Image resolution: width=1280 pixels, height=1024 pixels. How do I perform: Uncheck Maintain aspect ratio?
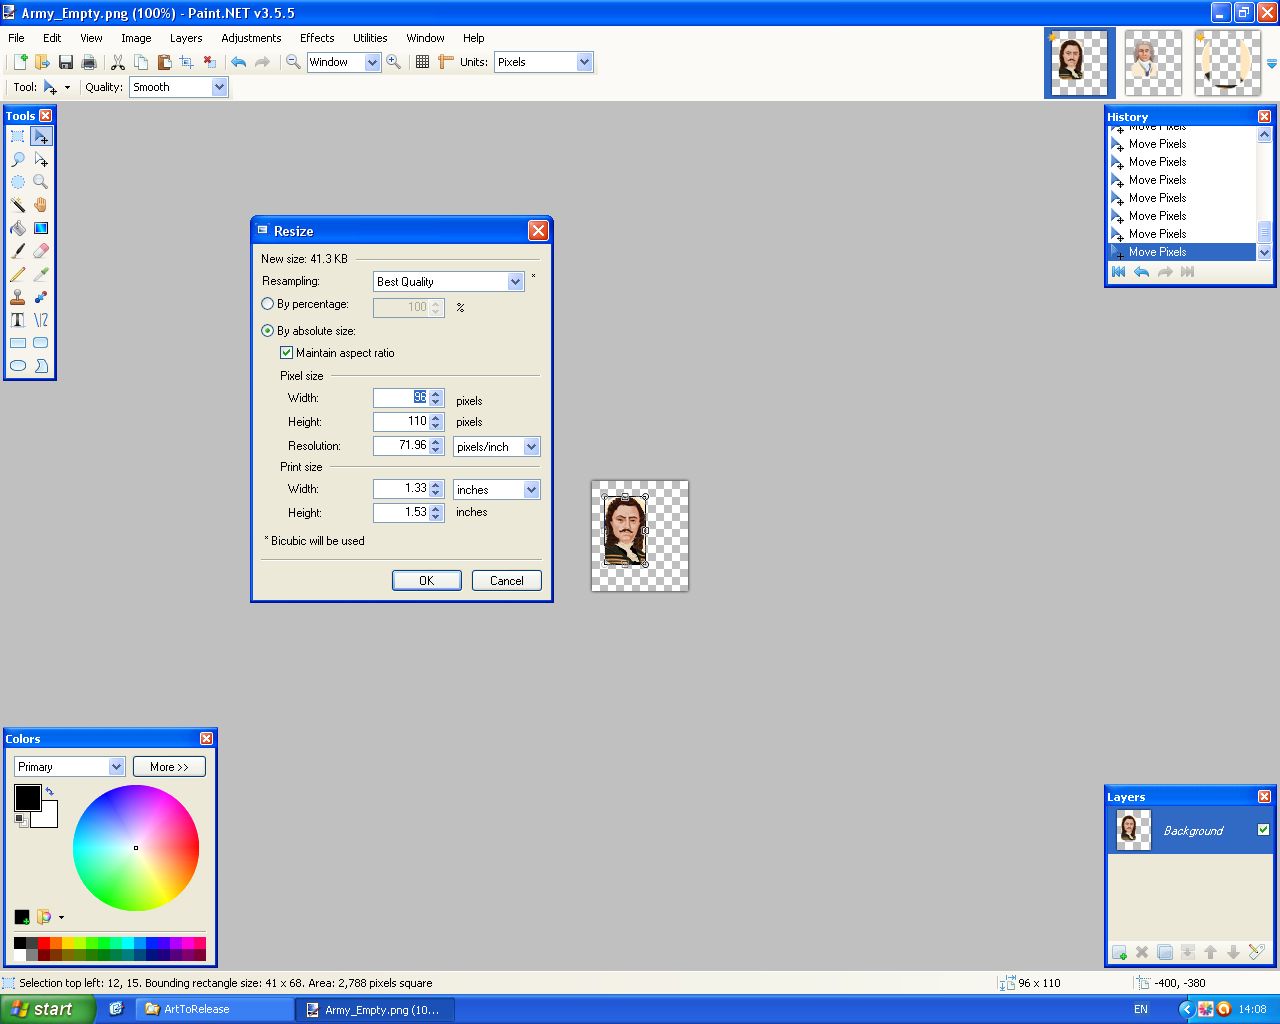pyautogui.click(x=287, y=353)
